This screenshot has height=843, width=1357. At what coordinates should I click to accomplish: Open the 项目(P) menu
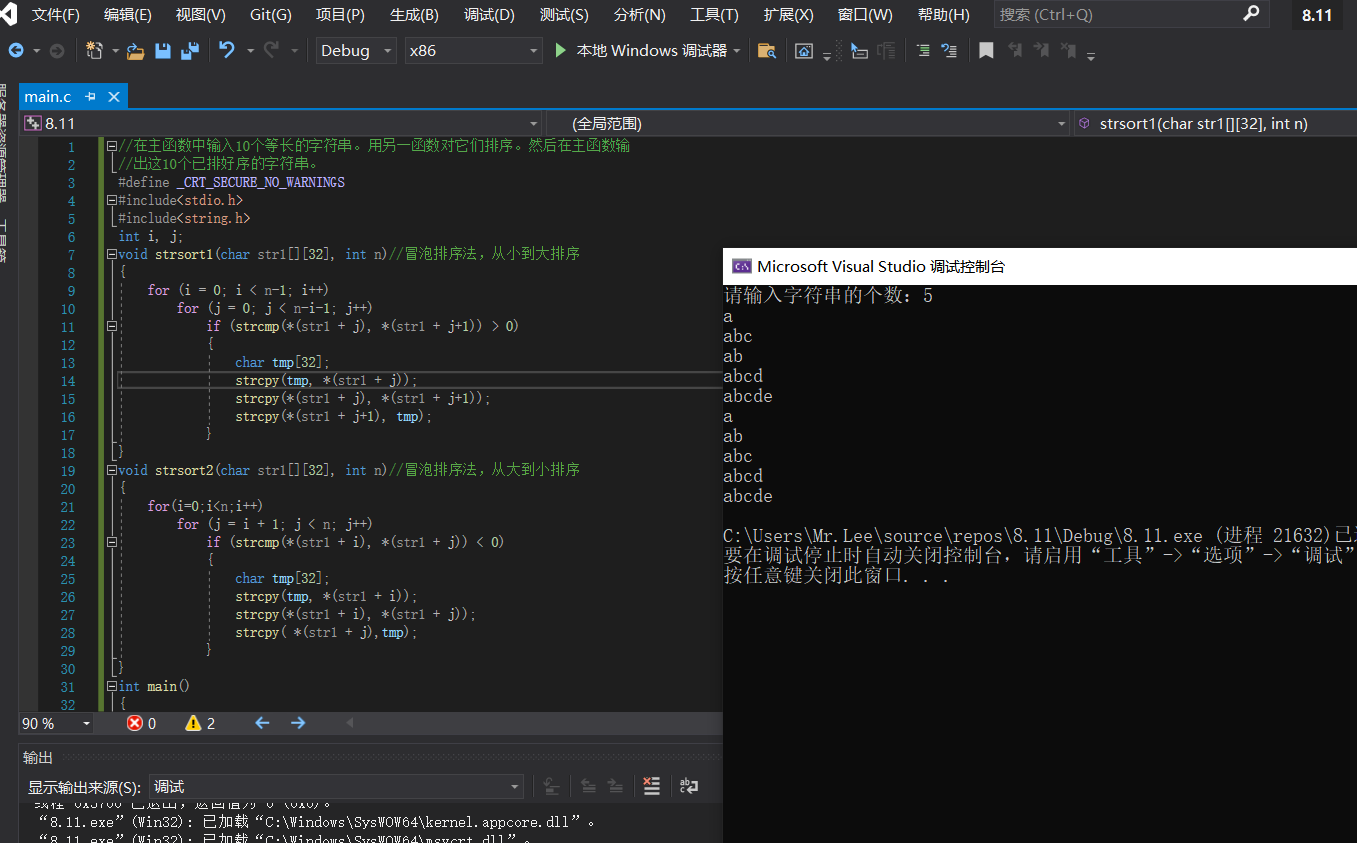340,15
